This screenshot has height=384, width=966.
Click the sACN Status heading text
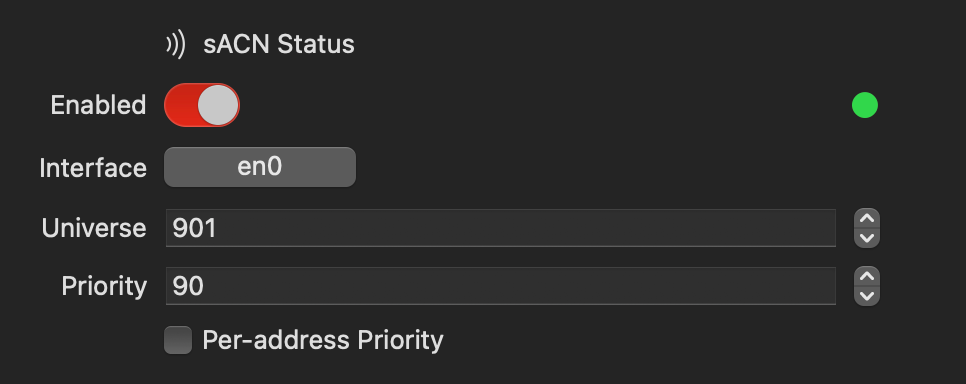[x=279, y=44]
